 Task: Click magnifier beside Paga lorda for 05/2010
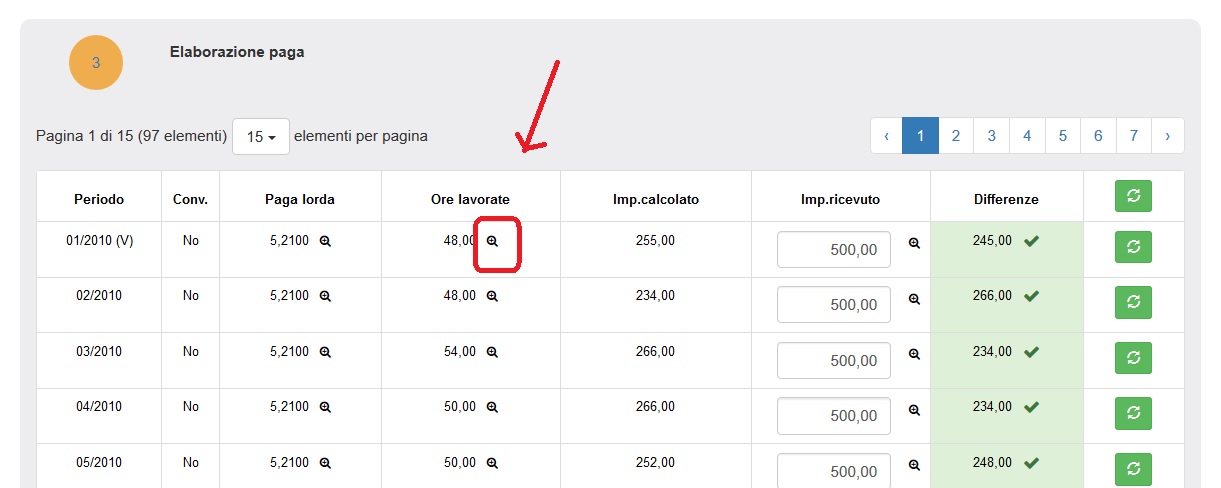pyautogui.click(x=325, y=463)
